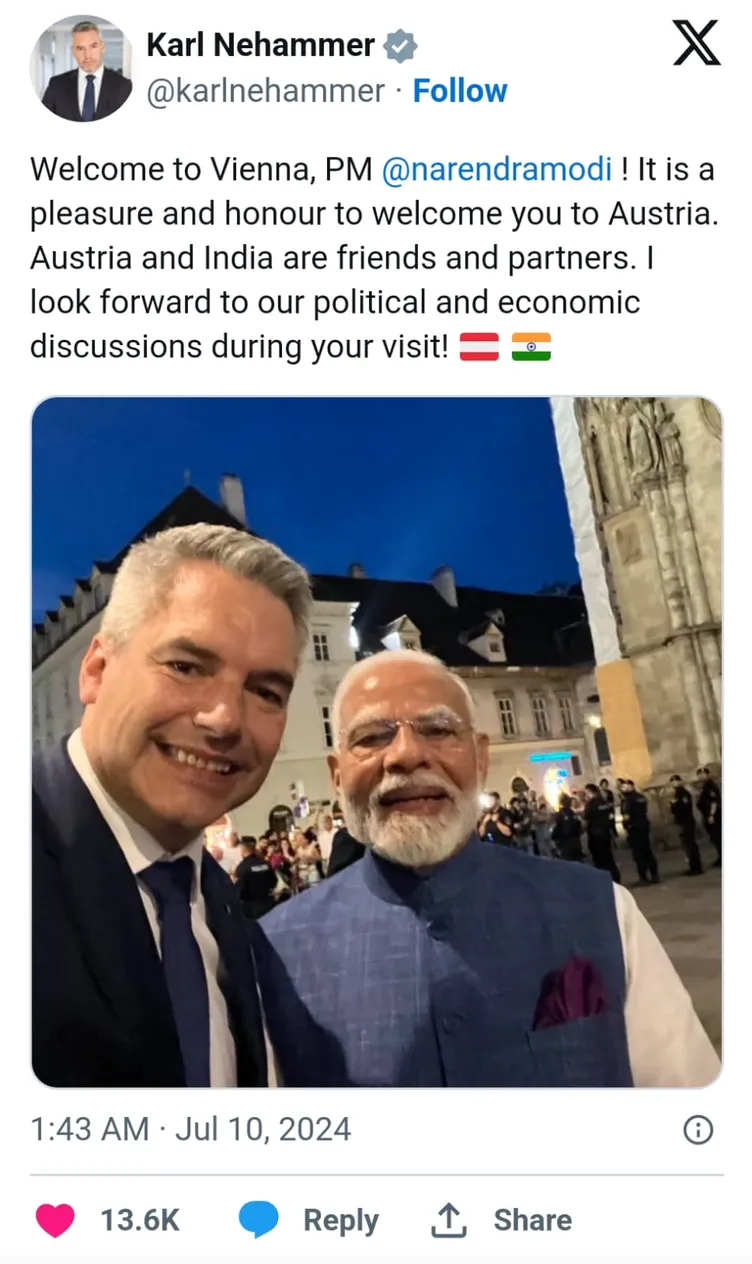
Task: Select the Reply label
Action: pyautogui.click(x=341, y=1220)
